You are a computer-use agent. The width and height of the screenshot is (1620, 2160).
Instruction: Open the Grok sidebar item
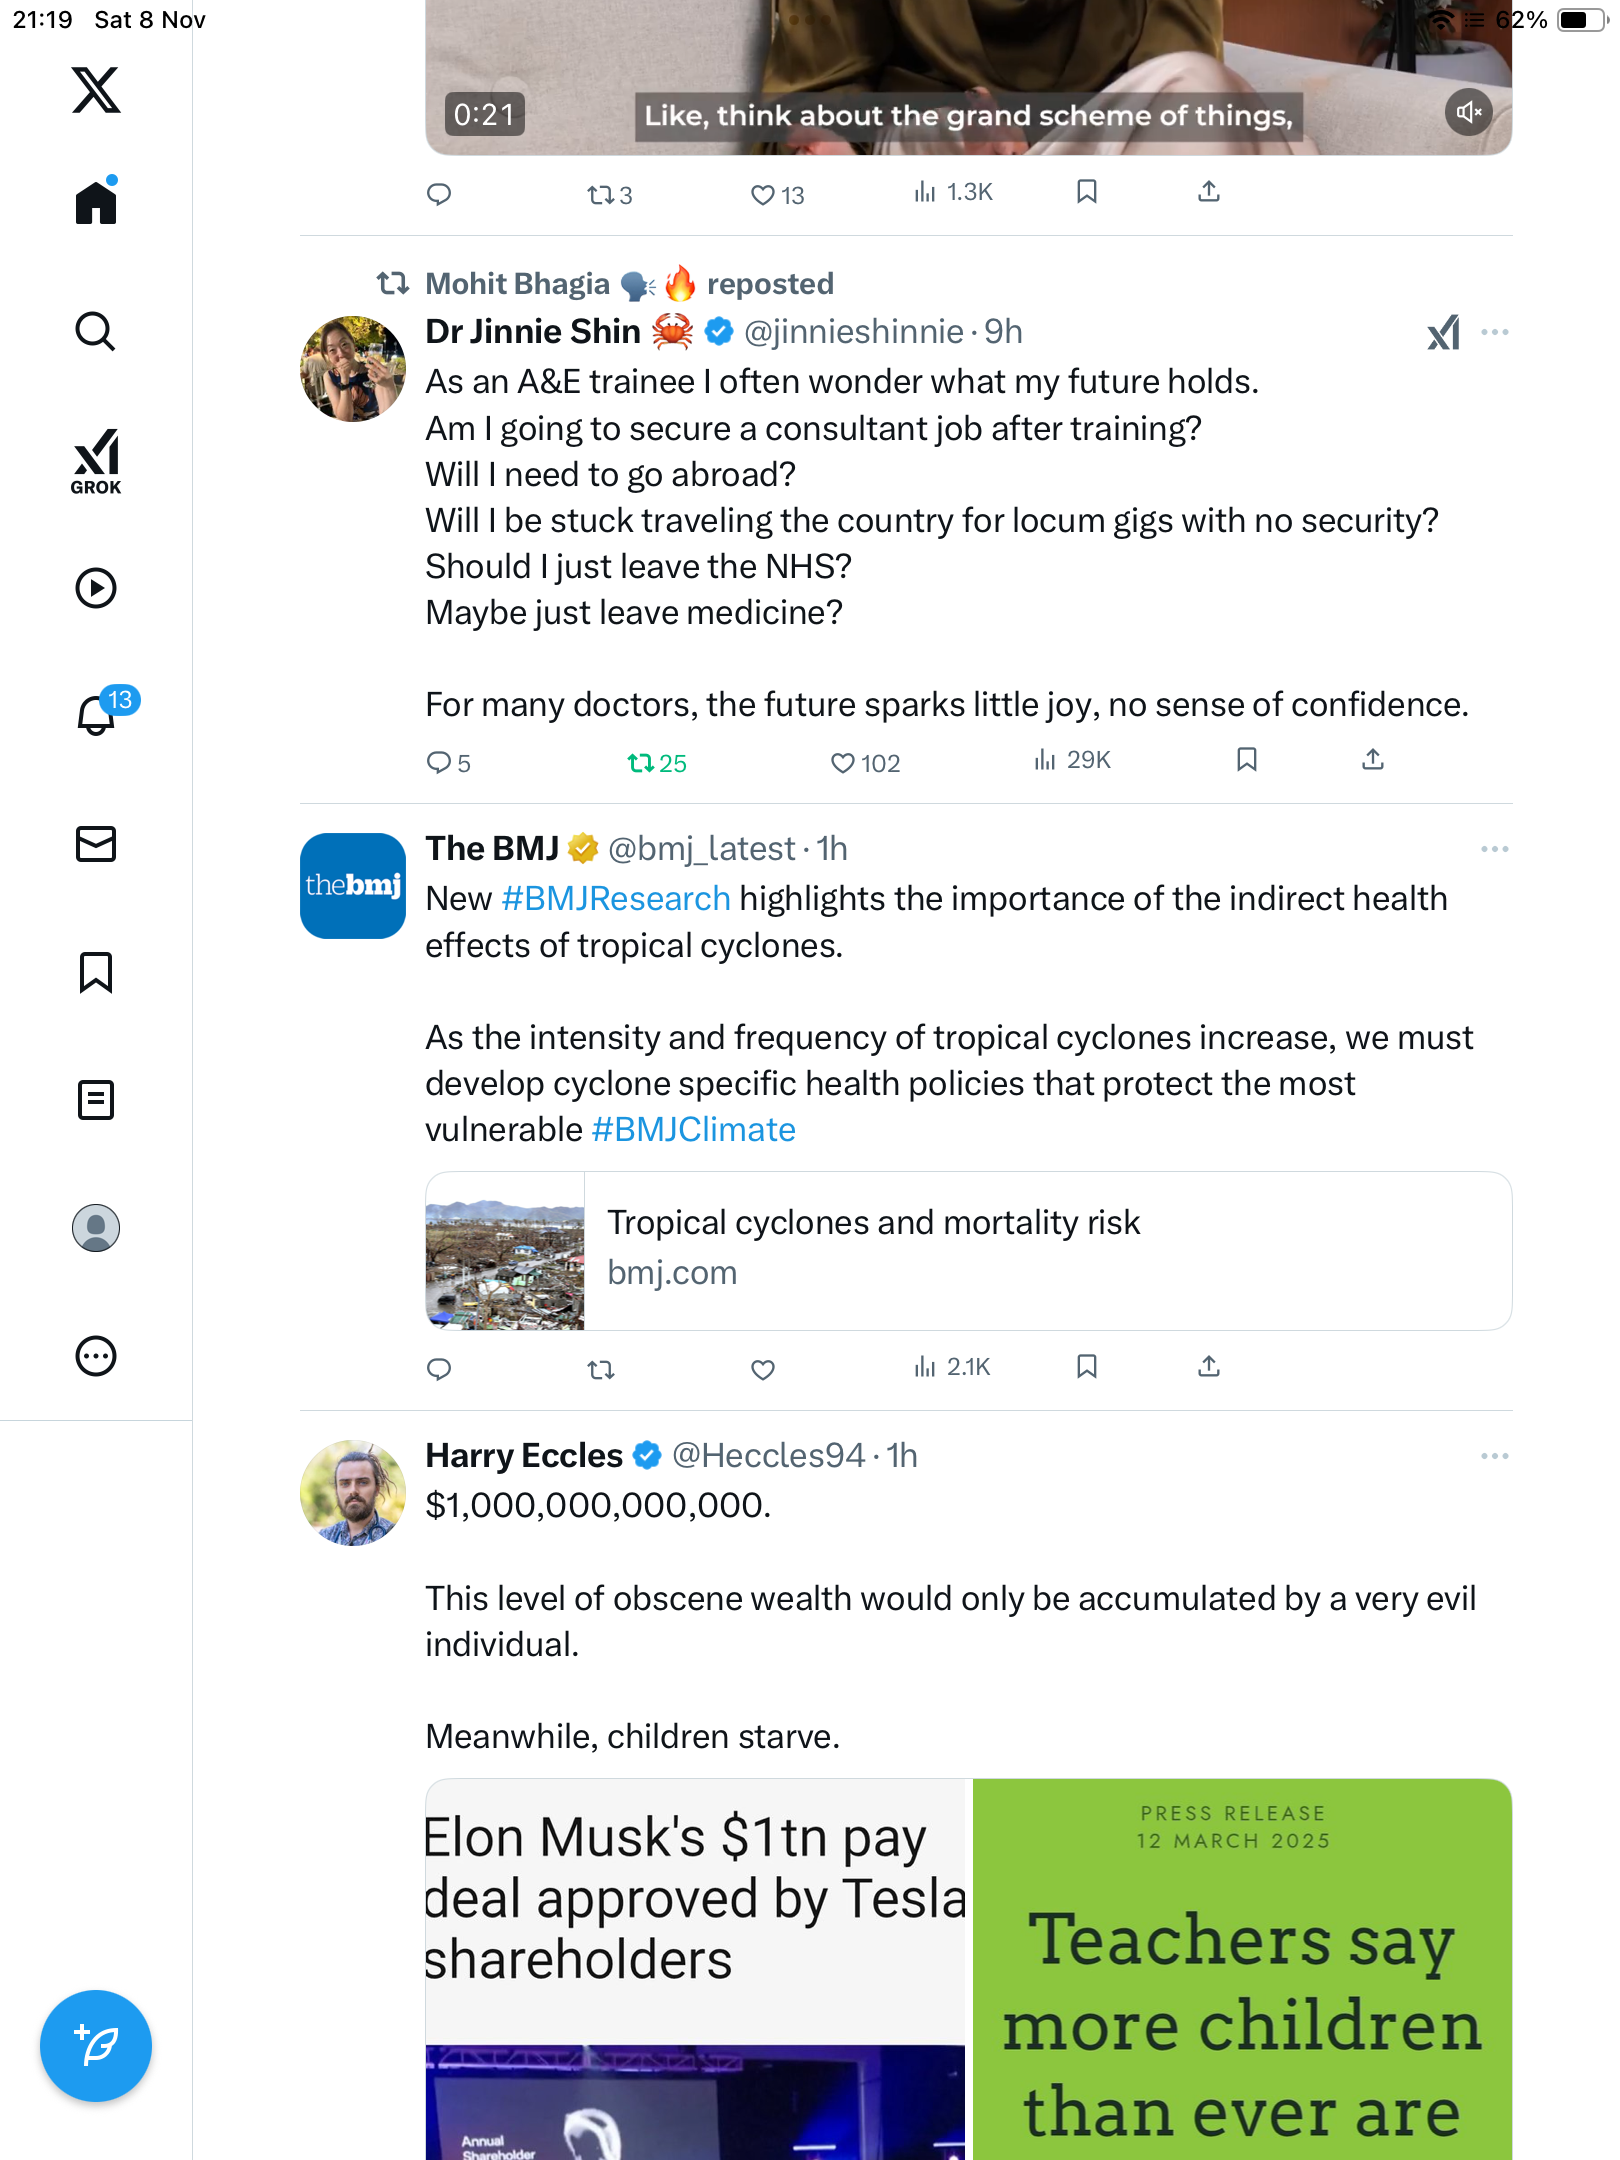pyautogui.click(x=96, y=461)
